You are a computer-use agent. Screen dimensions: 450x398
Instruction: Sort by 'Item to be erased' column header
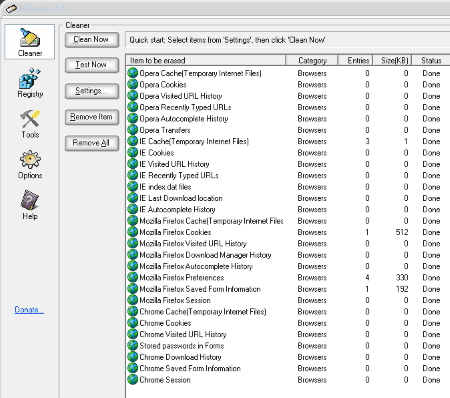(206, 60)
